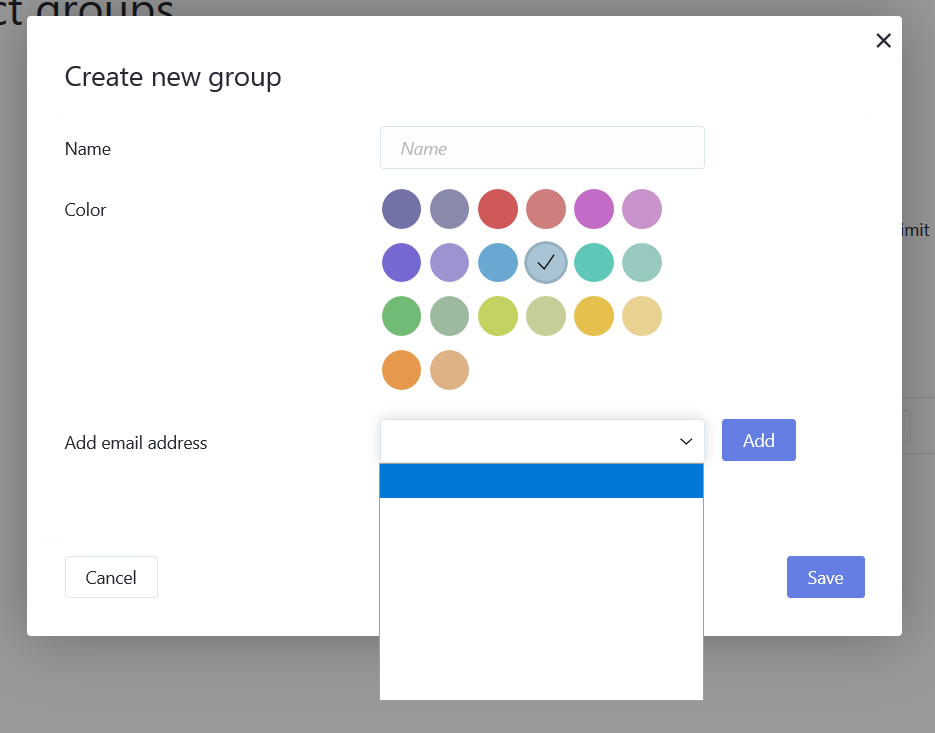Choose the violet color in row two
935x733 pixels.
click(401, 262)
